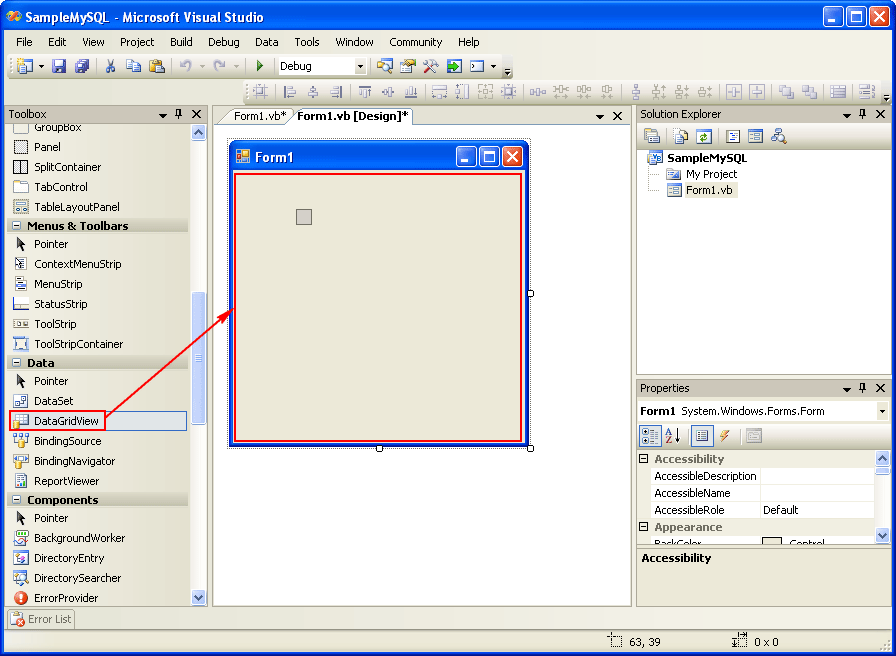Open Properties Window from the main toolbar icon
Image resolution: width=896 pixels, height=656 pixels.
407,66
